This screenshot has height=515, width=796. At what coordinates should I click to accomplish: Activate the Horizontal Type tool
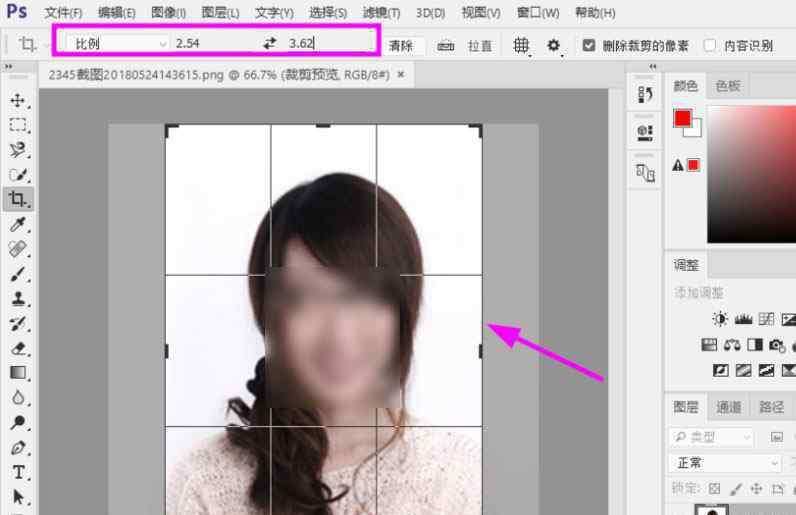(x=18, y=472)
